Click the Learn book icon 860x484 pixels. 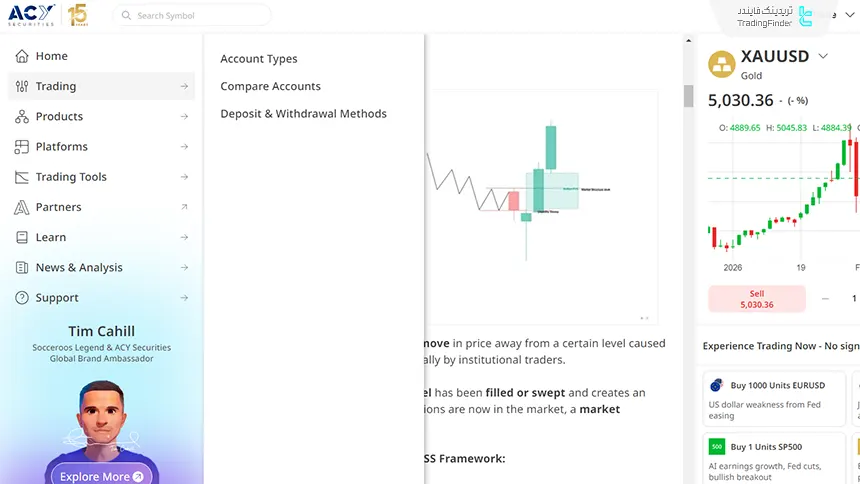tap(21, 238)
